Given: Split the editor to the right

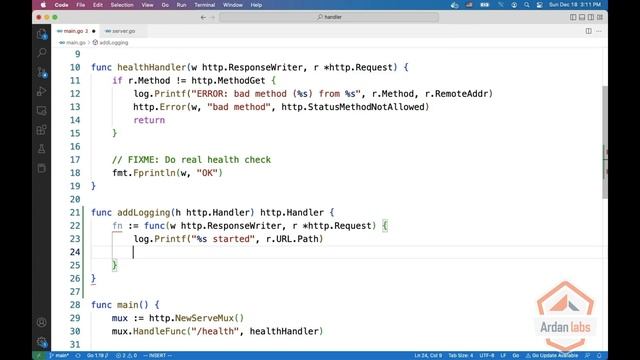Looking at the screenshot, I should click(x=589, y=31).
